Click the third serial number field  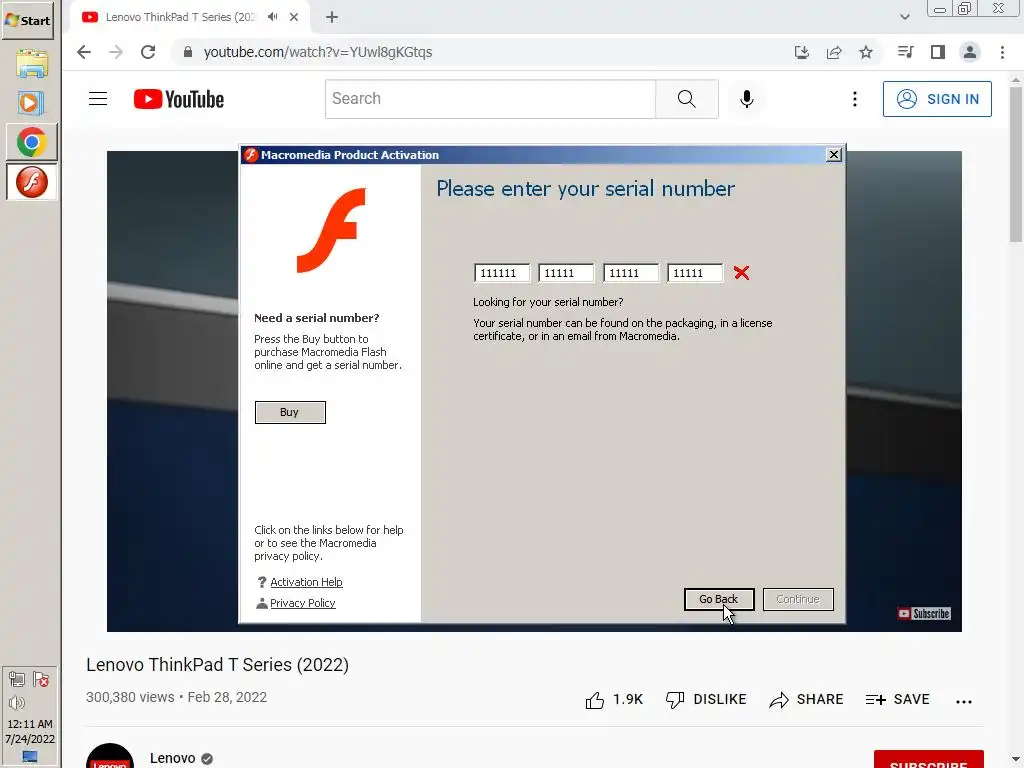[630, 273]
